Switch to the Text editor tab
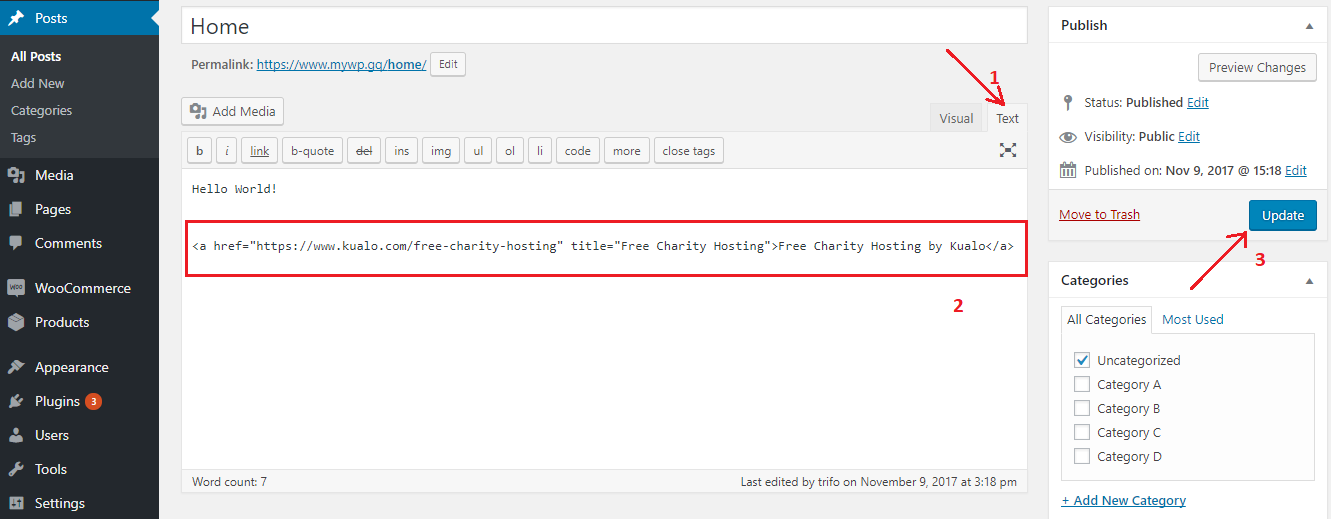 1007,118
